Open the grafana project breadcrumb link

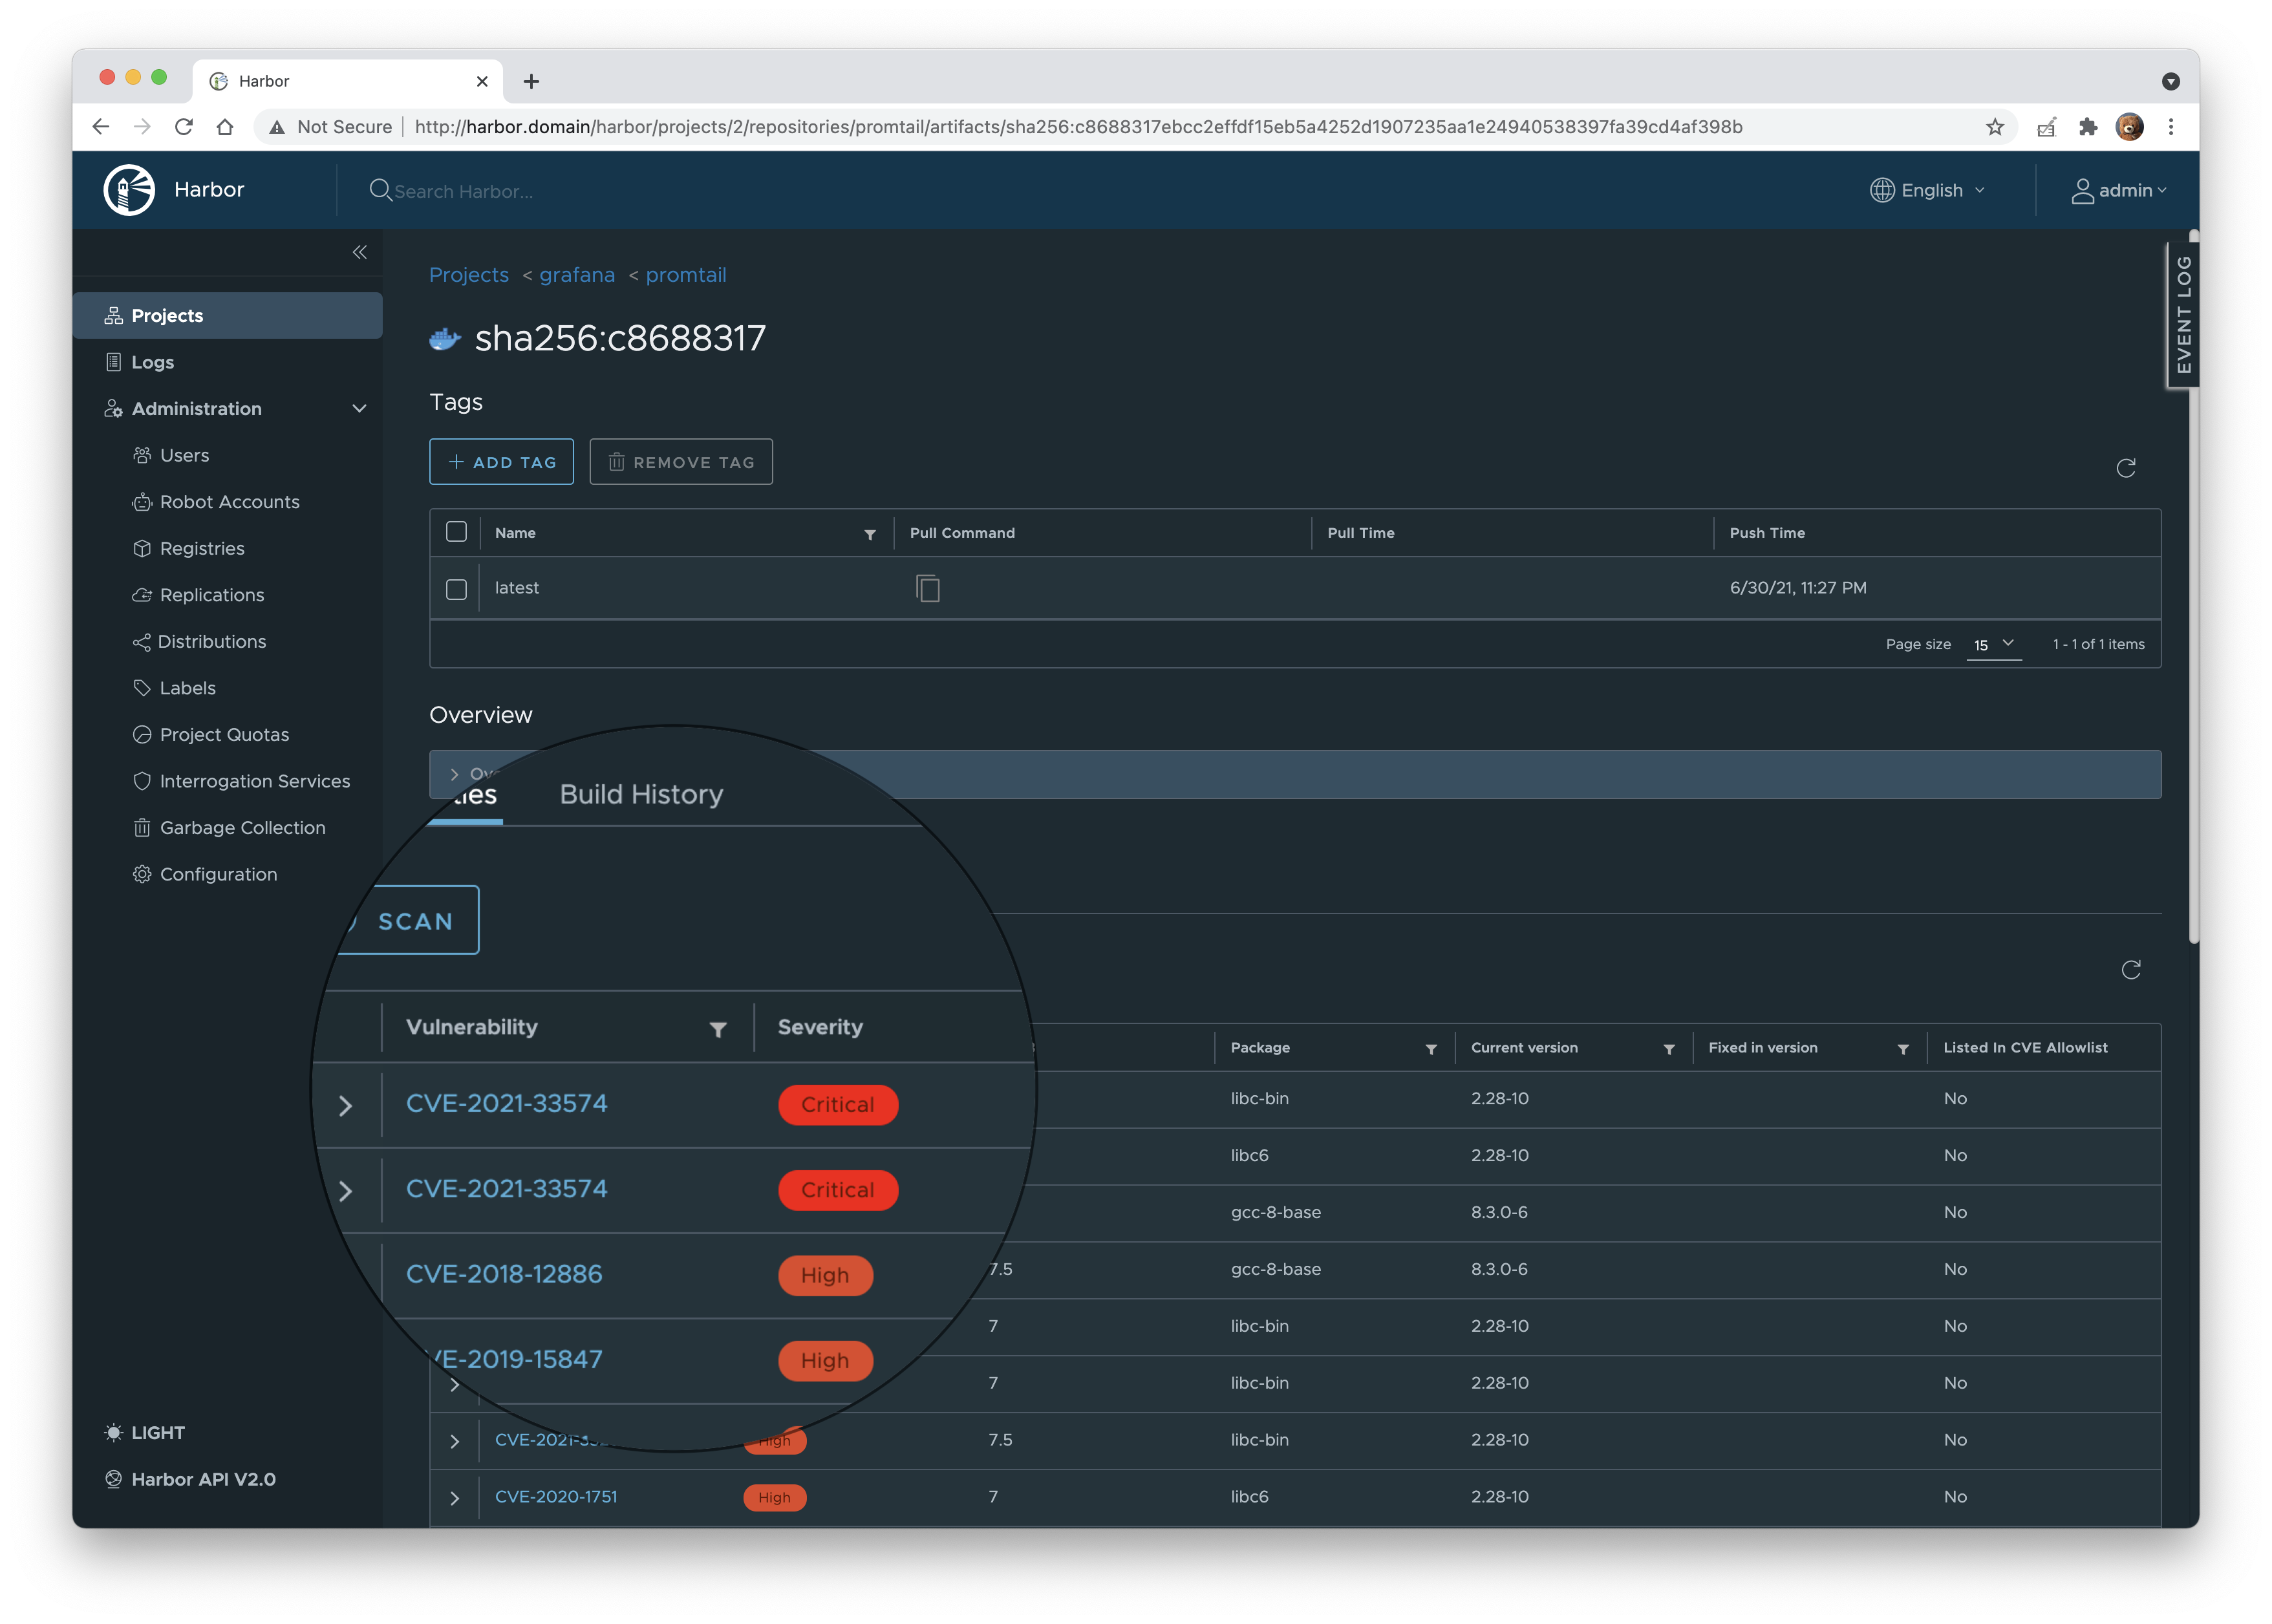coord(577,274)
